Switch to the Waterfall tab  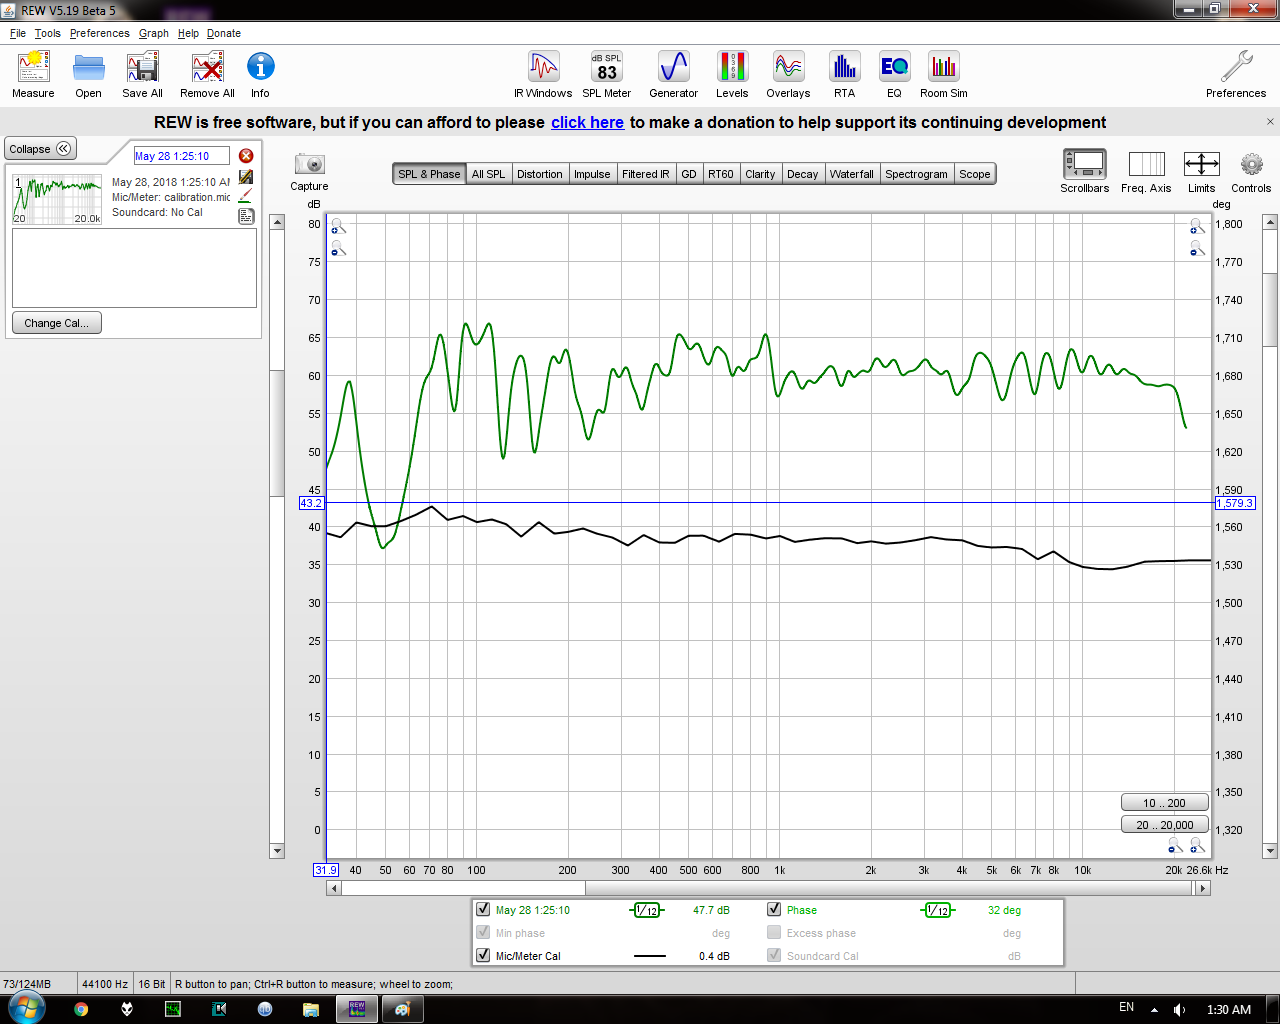click(x=852, y=174)
